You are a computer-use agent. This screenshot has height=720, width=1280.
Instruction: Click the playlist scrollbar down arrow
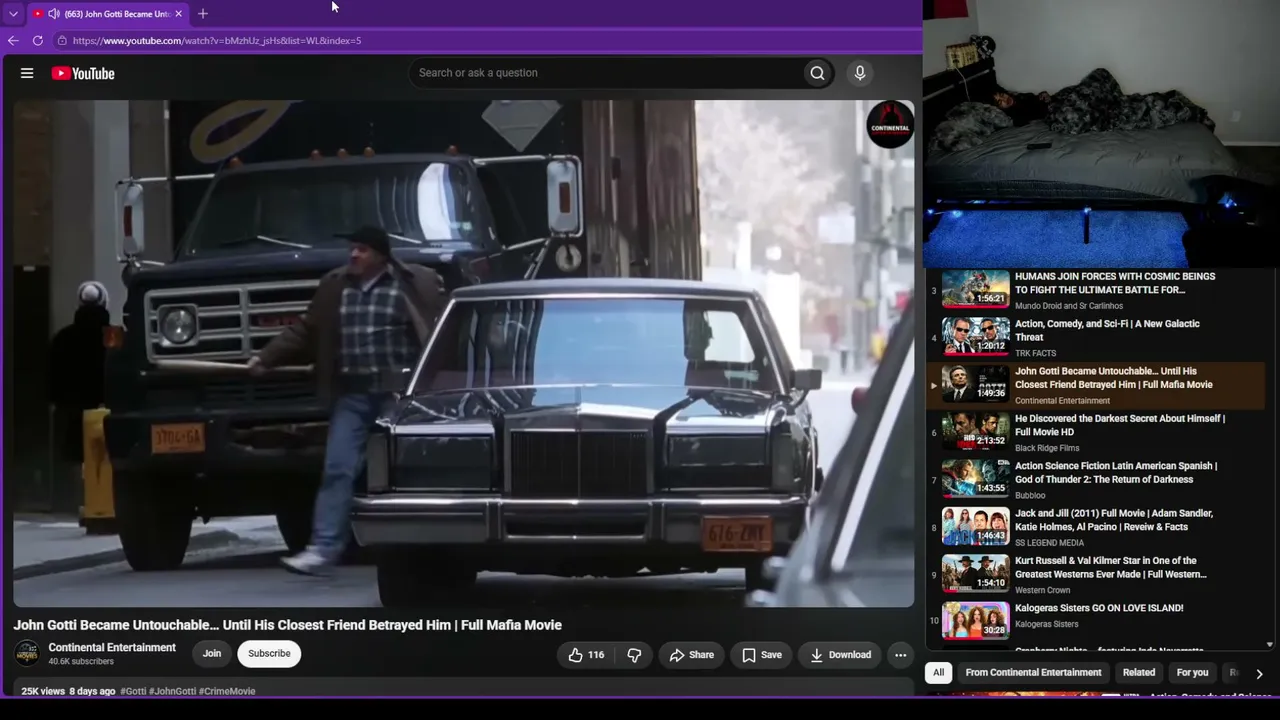pyautogui.click(x=1270, y=645)
